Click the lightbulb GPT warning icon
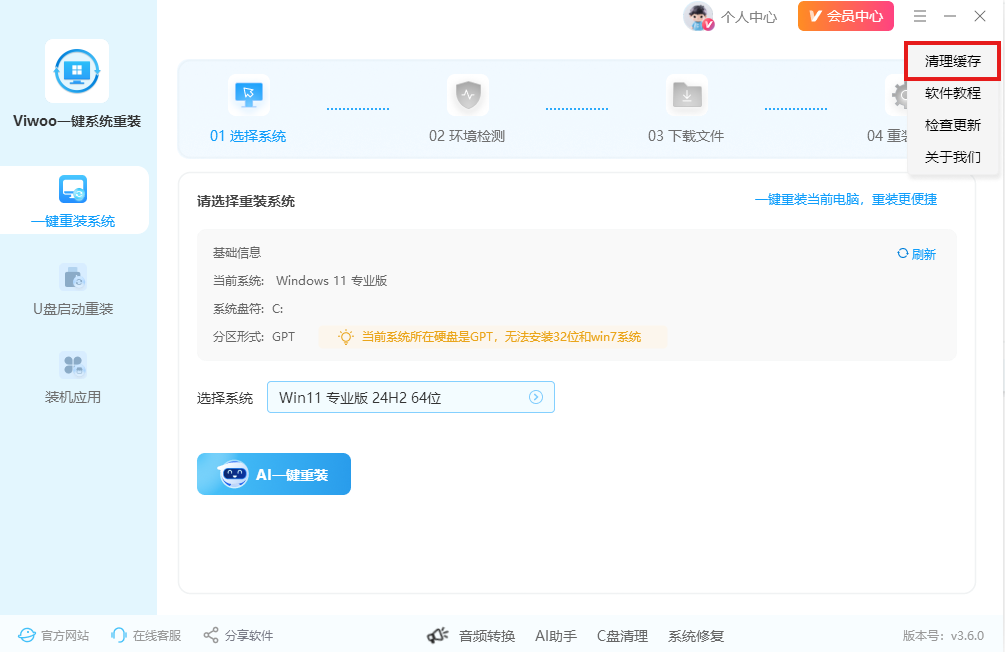1005x652 pixels. coord(345,337)
